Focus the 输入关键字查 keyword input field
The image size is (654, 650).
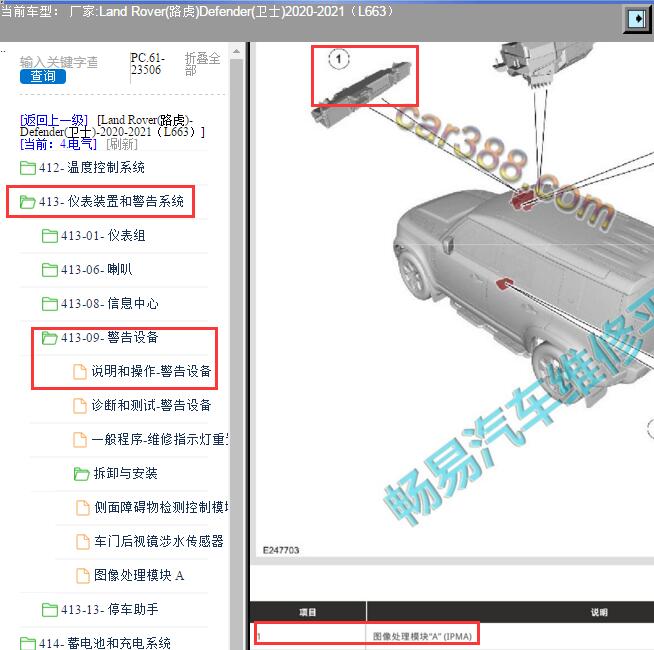59,62
